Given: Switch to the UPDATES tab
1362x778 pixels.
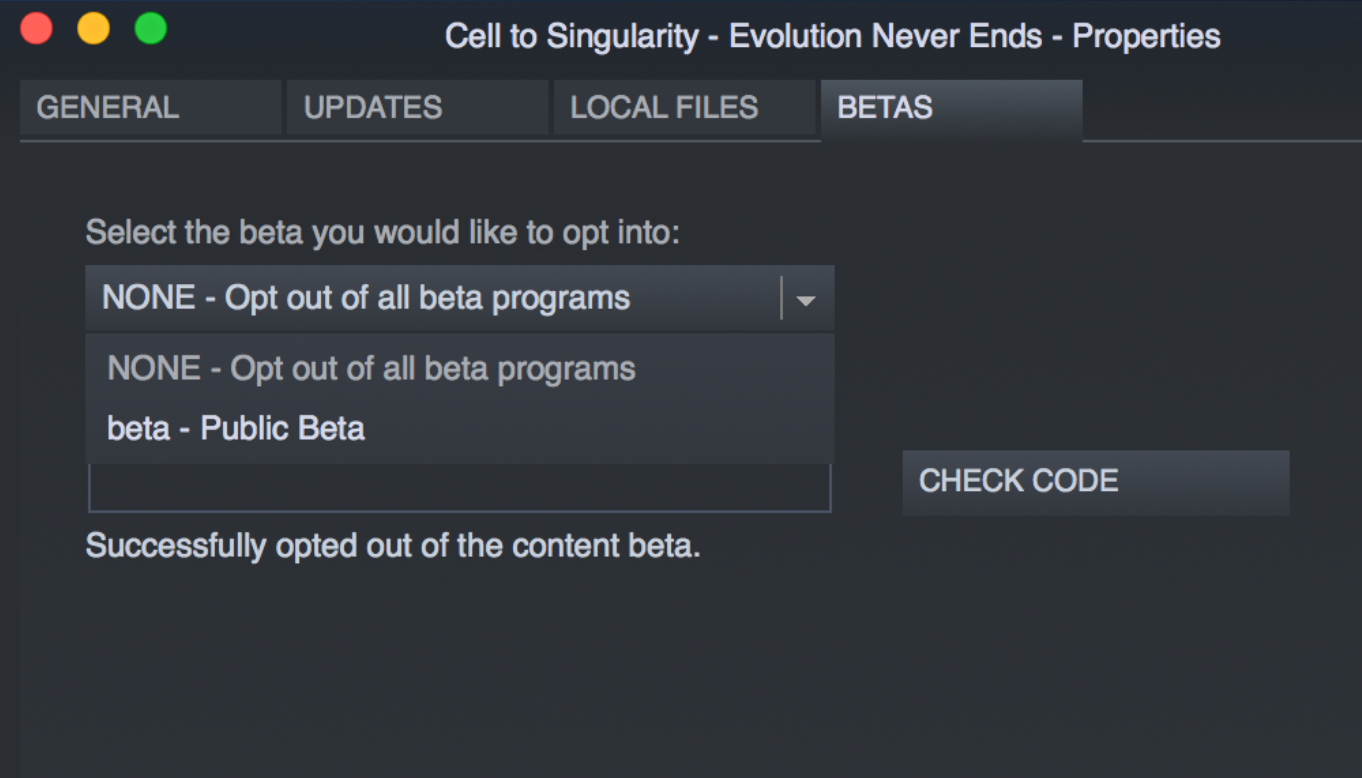Looking at the screenshot, I should [x=417, y=108].
